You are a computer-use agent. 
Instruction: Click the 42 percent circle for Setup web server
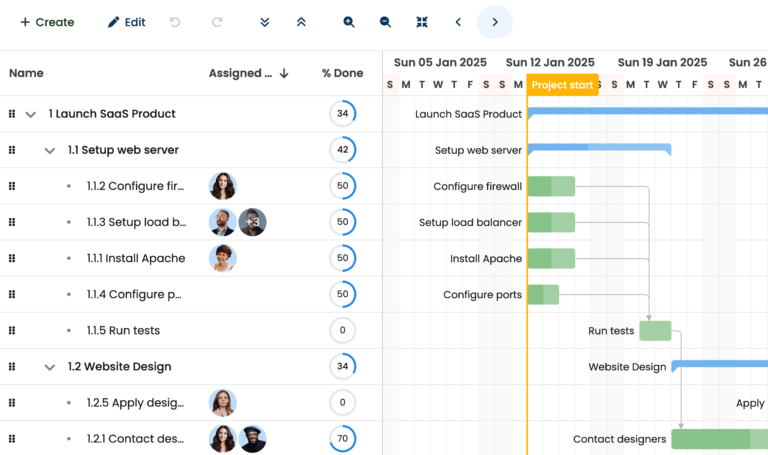click(342, 150)
